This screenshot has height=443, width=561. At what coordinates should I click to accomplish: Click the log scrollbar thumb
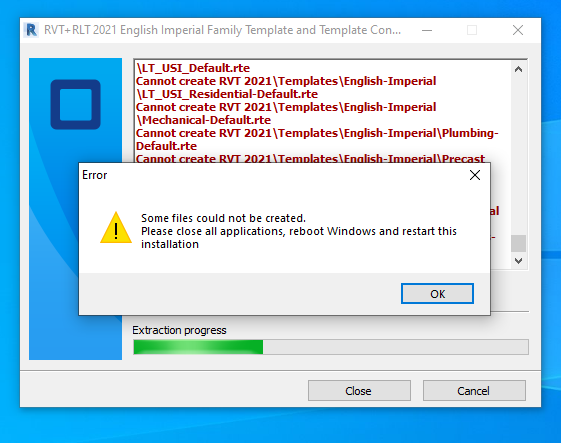pyautogui.click(x=518, y=243)
